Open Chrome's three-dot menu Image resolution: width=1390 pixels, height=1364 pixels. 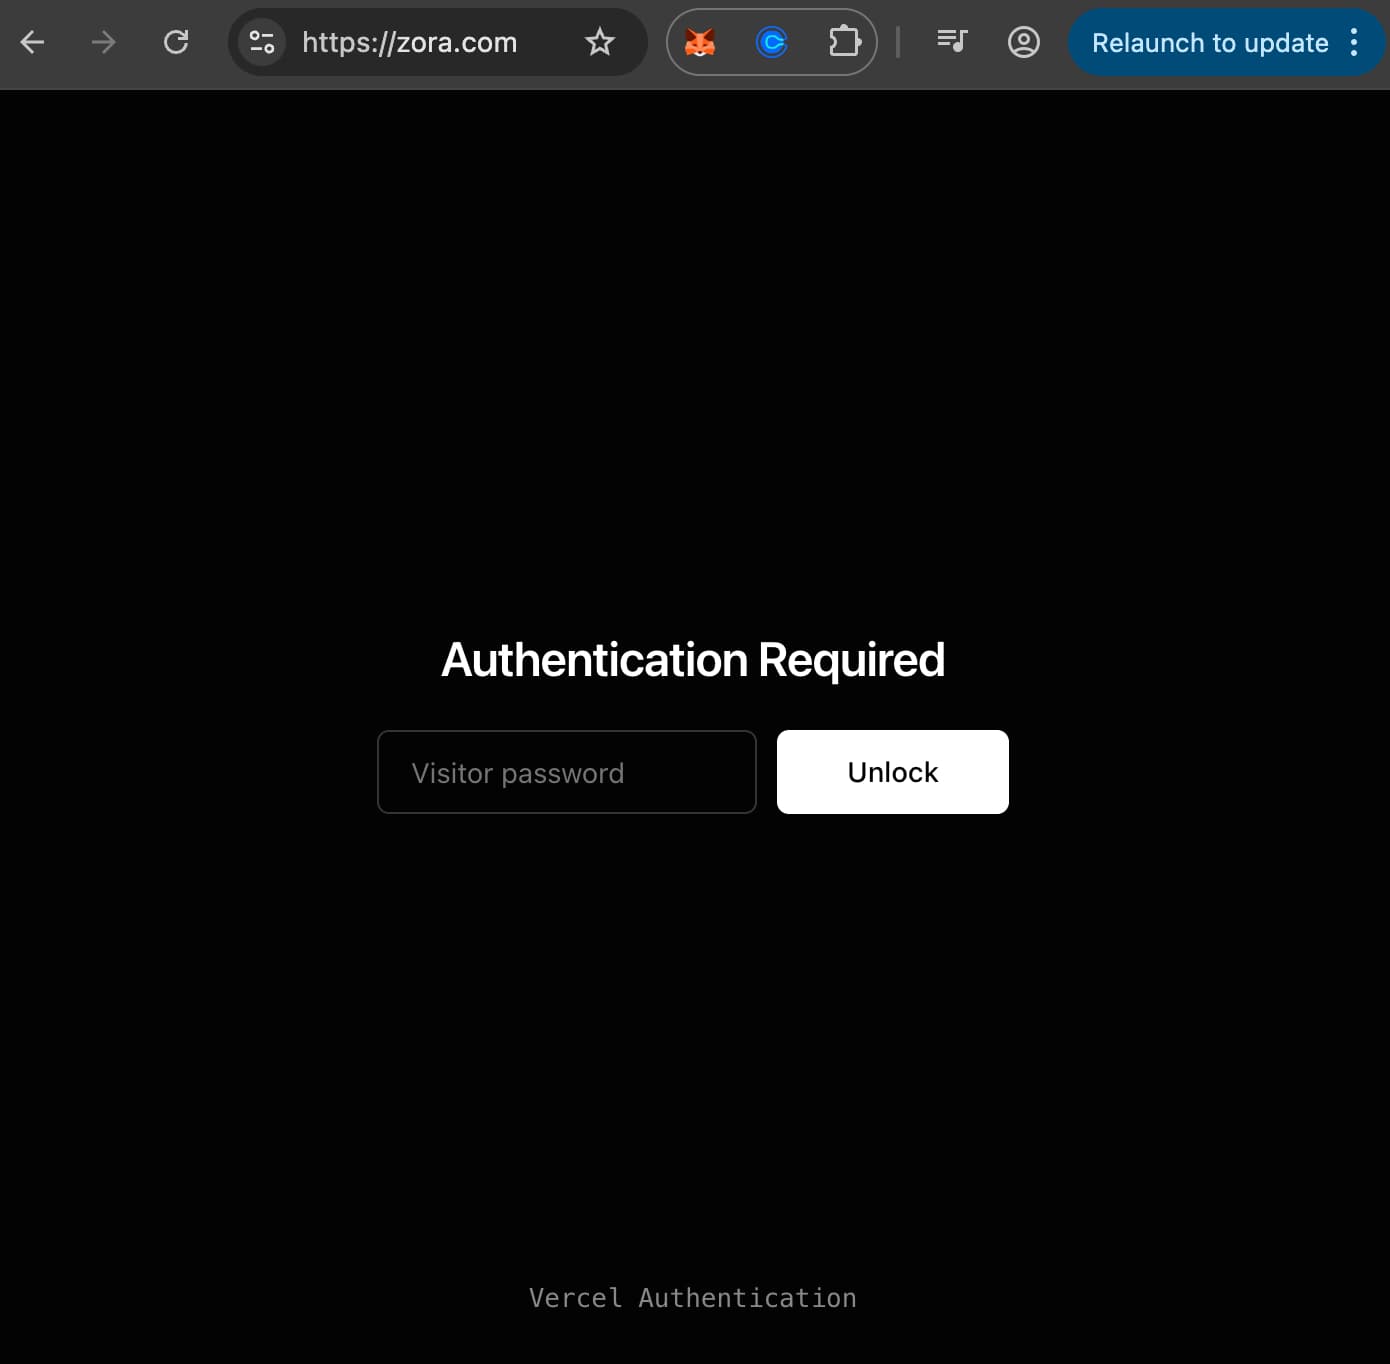pos(1356,42)
